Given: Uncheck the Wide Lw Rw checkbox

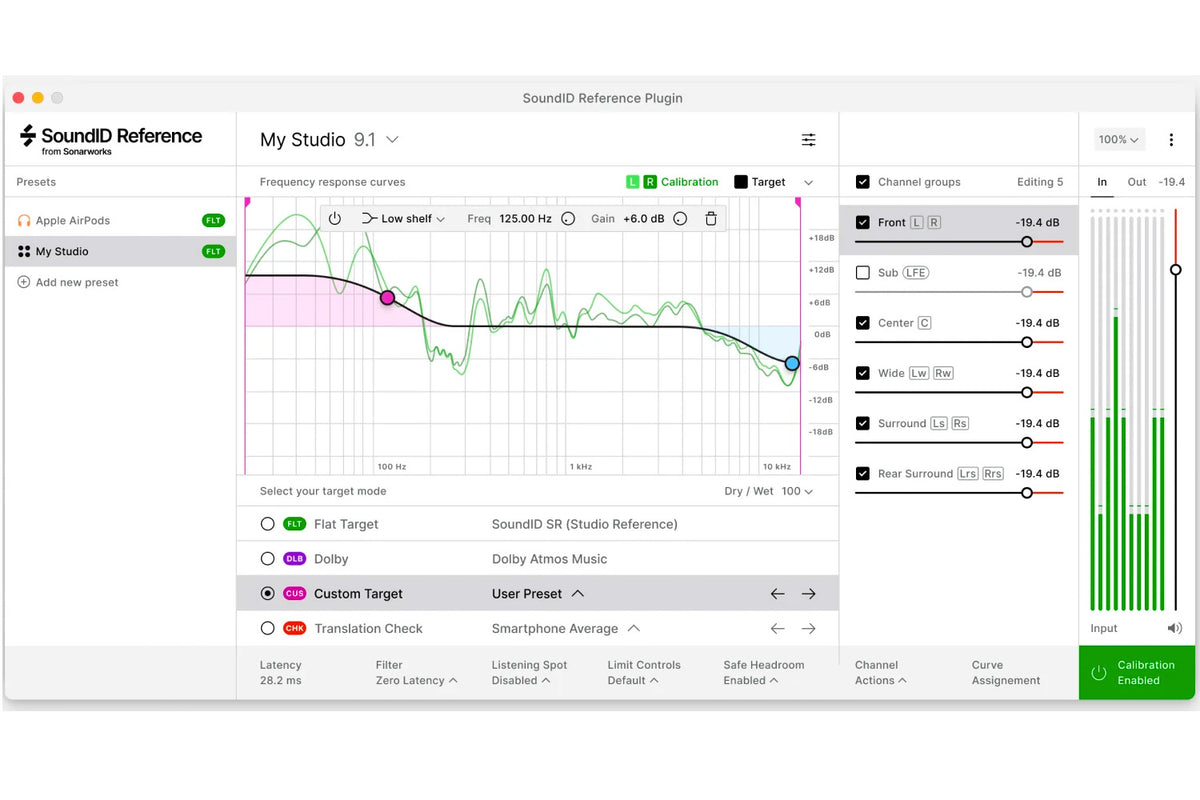Looking at the screenshot, I should (862, 373).
